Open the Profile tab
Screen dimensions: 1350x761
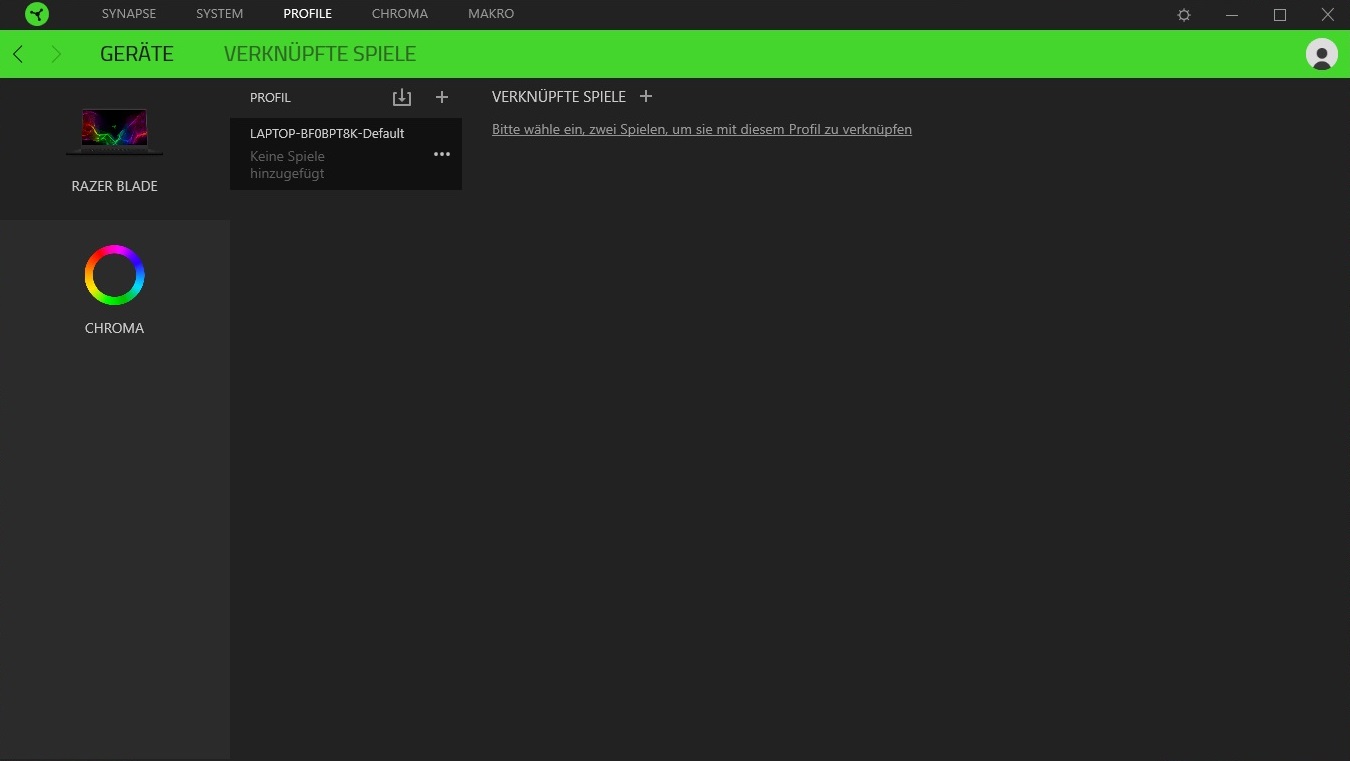click(x=308, y=14)
